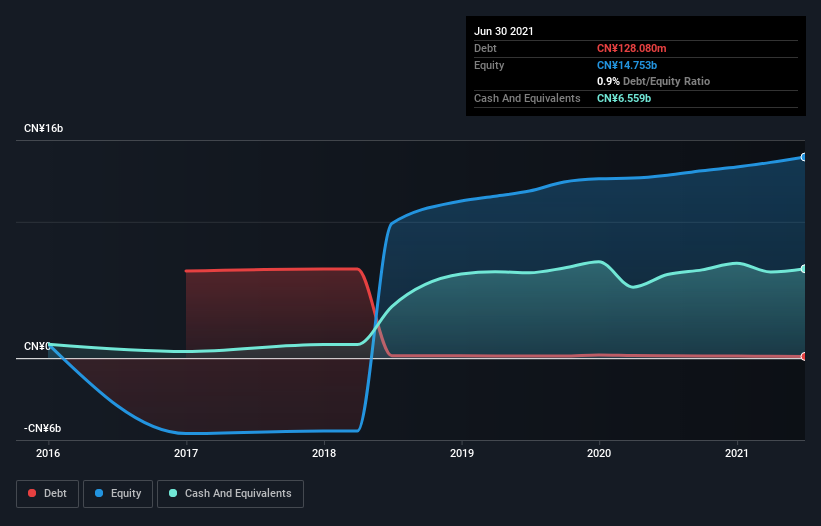Click the 2020 x-axis label
Viewport: 821px width, 526px height.
pyautogui.click(x=599, y=453)
